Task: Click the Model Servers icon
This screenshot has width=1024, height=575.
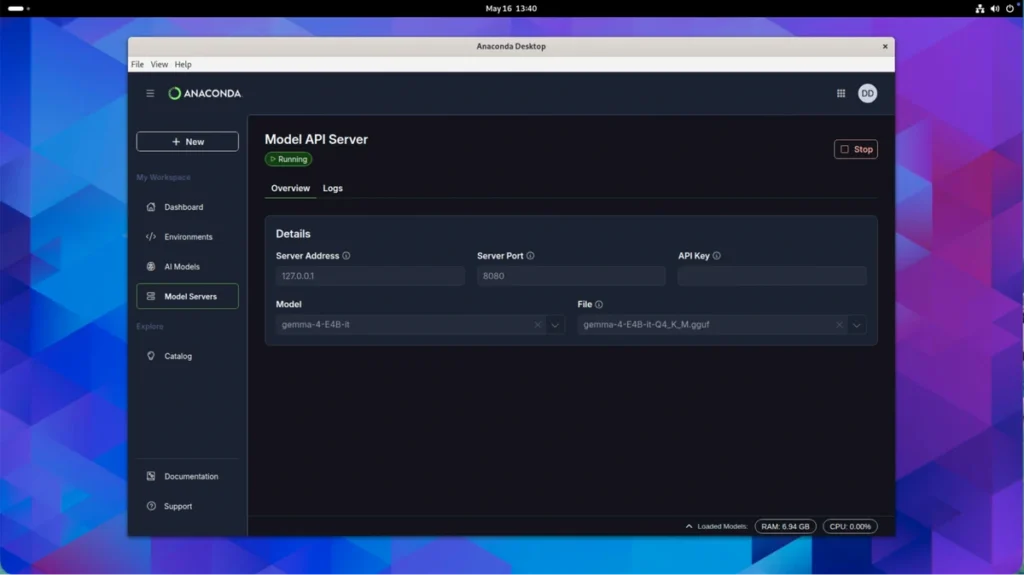Action: click(x=151, y=297)
